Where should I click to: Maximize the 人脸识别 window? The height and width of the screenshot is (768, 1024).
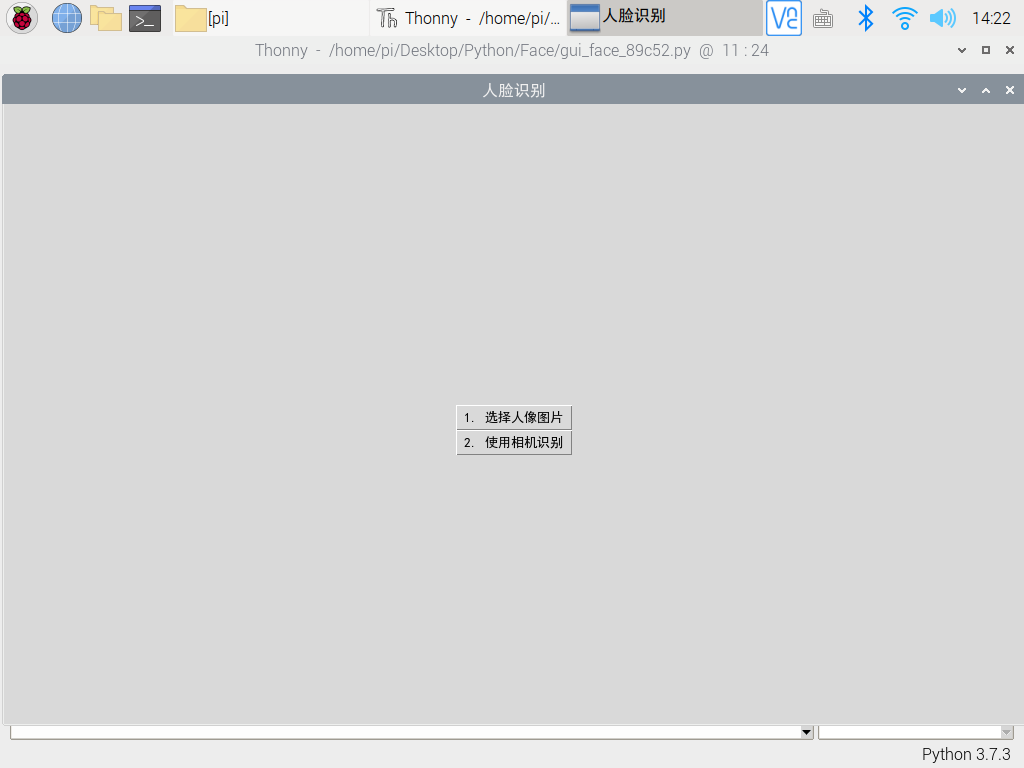(986, 90)
